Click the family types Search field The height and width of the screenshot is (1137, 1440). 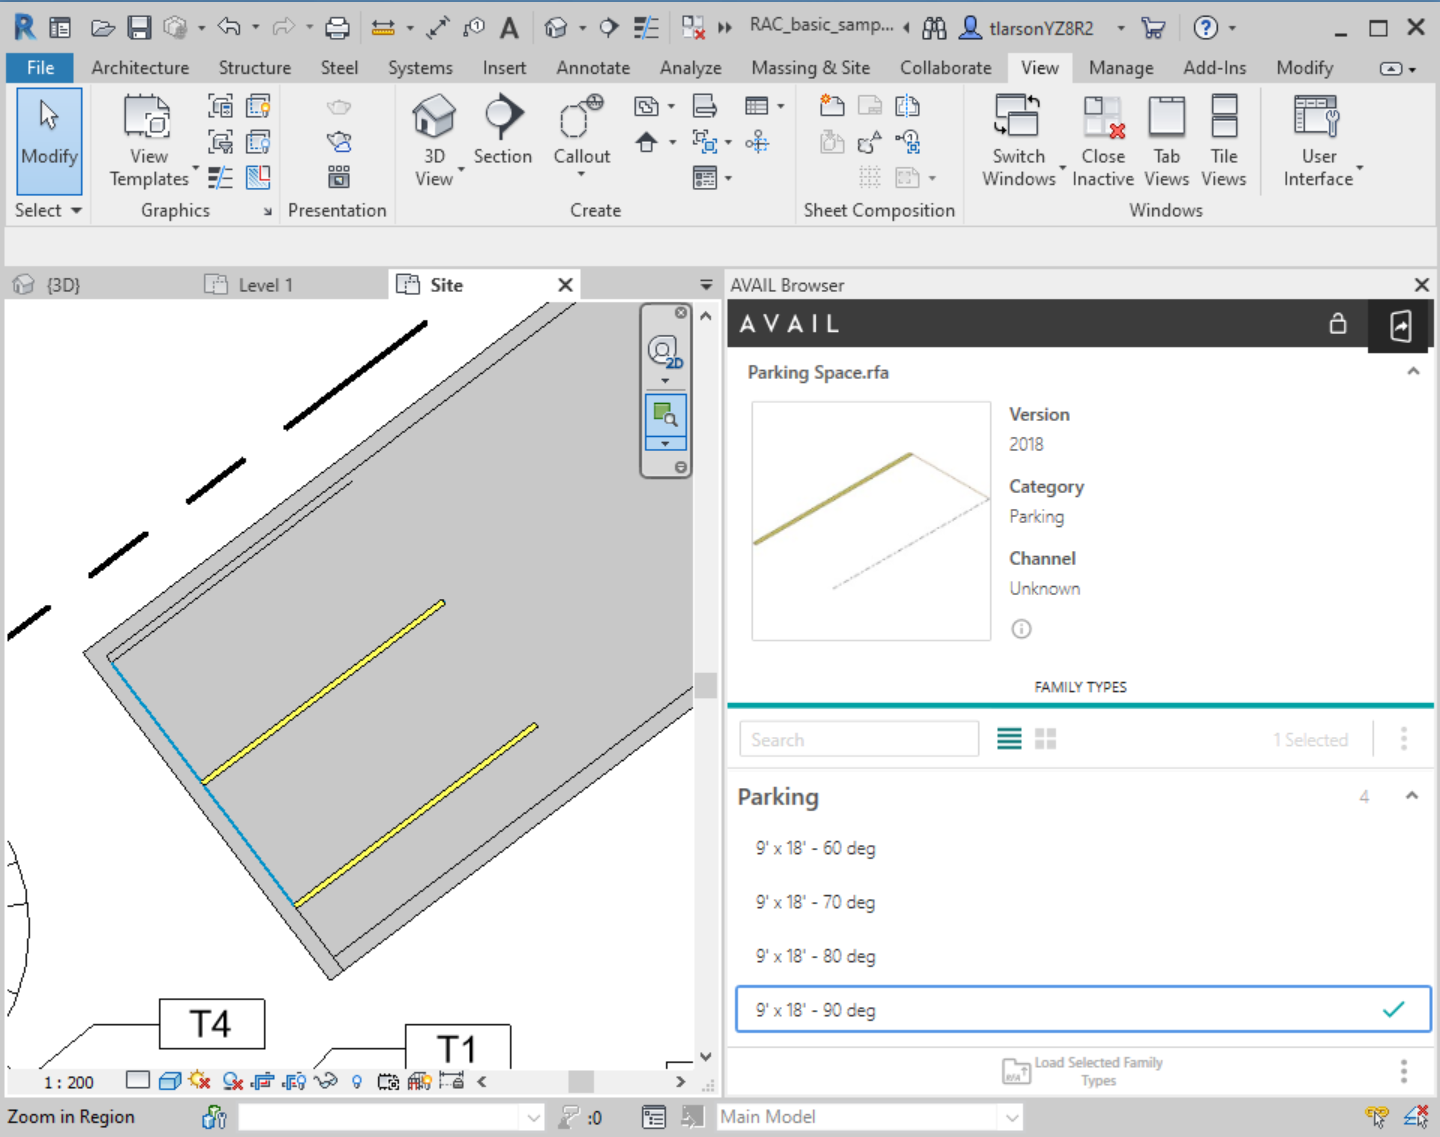point(858,740)
